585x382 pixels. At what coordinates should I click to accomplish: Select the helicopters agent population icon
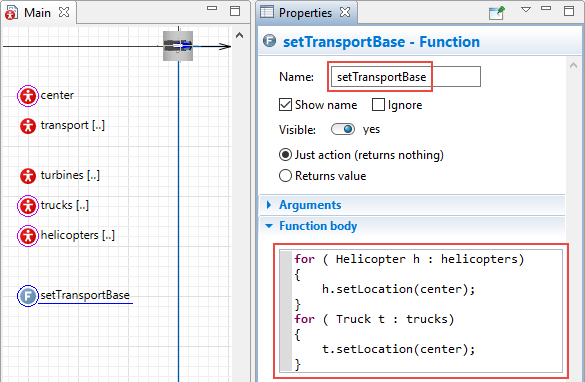point(28,236)
